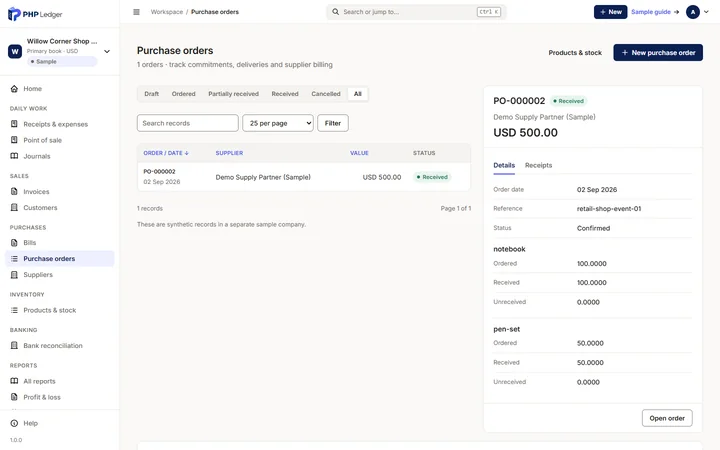Click the top bar New button

(610, 12)
